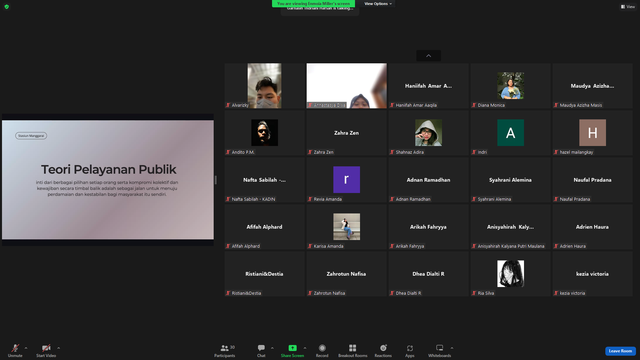Select the Dhea Dialti R tile
This screenshot has width=640, height=360.
pos(429,273)
